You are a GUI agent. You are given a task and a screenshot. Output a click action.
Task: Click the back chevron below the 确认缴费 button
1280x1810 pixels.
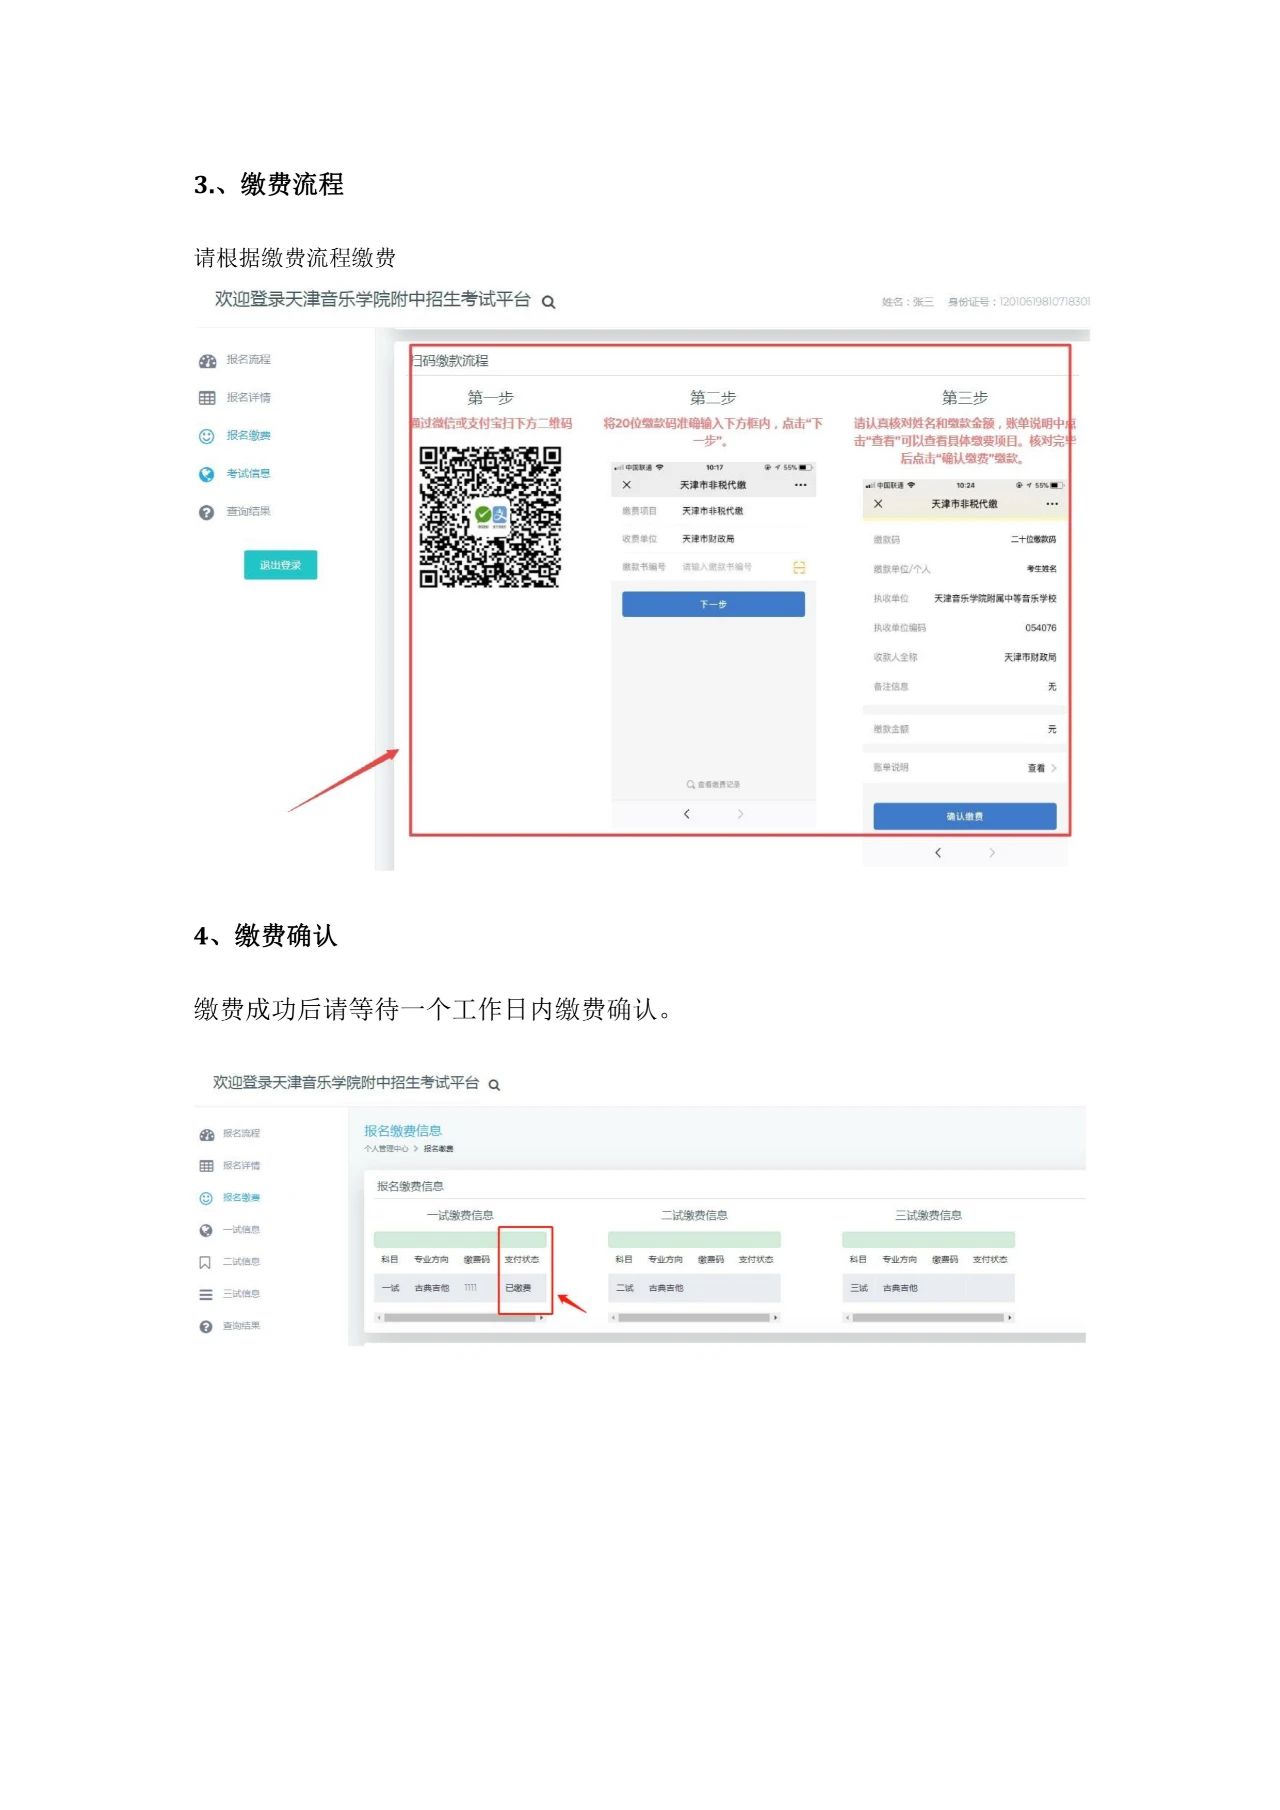click(938, 853)
